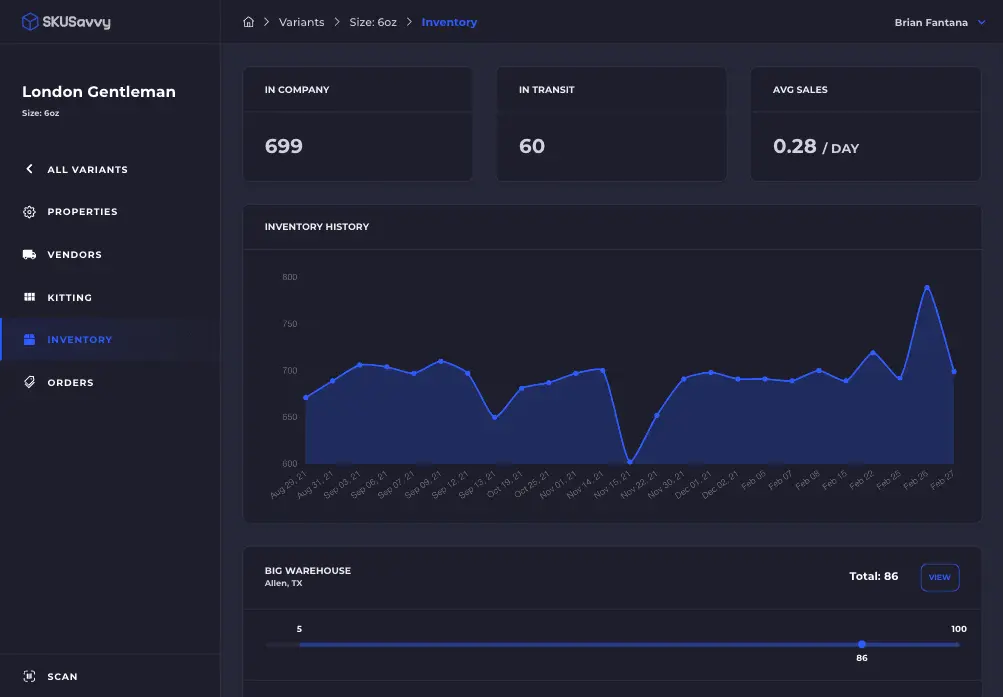Viewport: 1003px width, 697px height.
Task: Navigate to Size: 6oz breadcrumb link
Action: tap(373, 22)
